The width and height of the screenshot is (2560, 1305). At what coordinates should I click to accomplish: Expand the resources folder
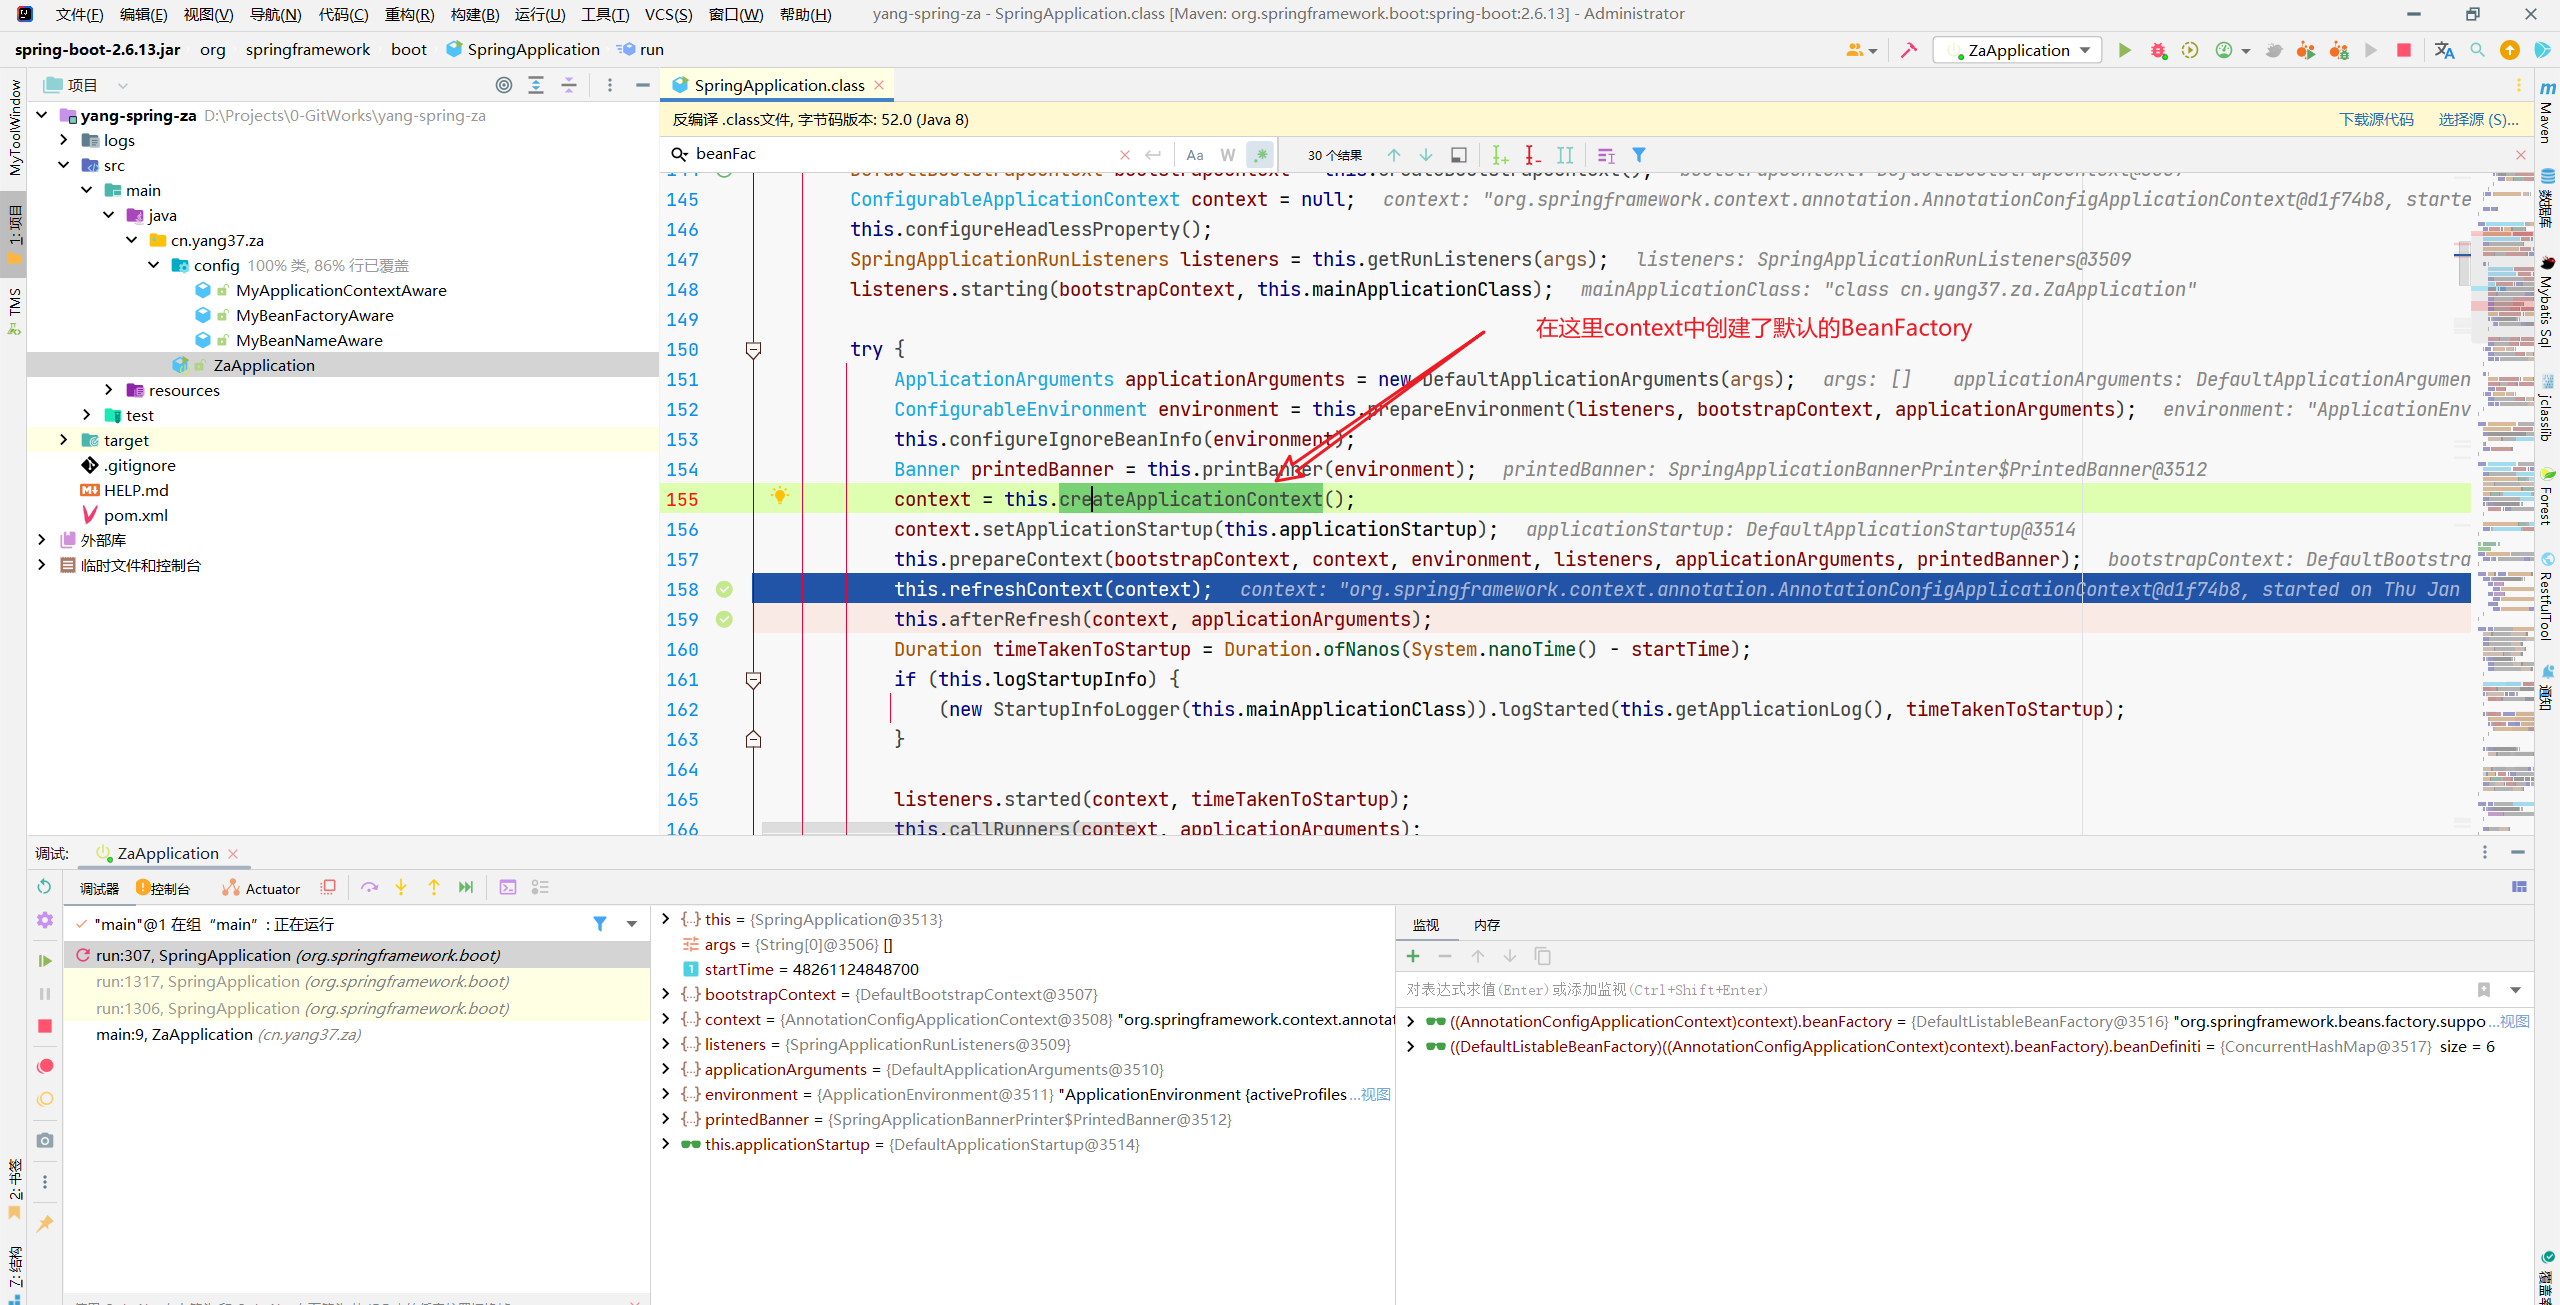click(109, 390)
